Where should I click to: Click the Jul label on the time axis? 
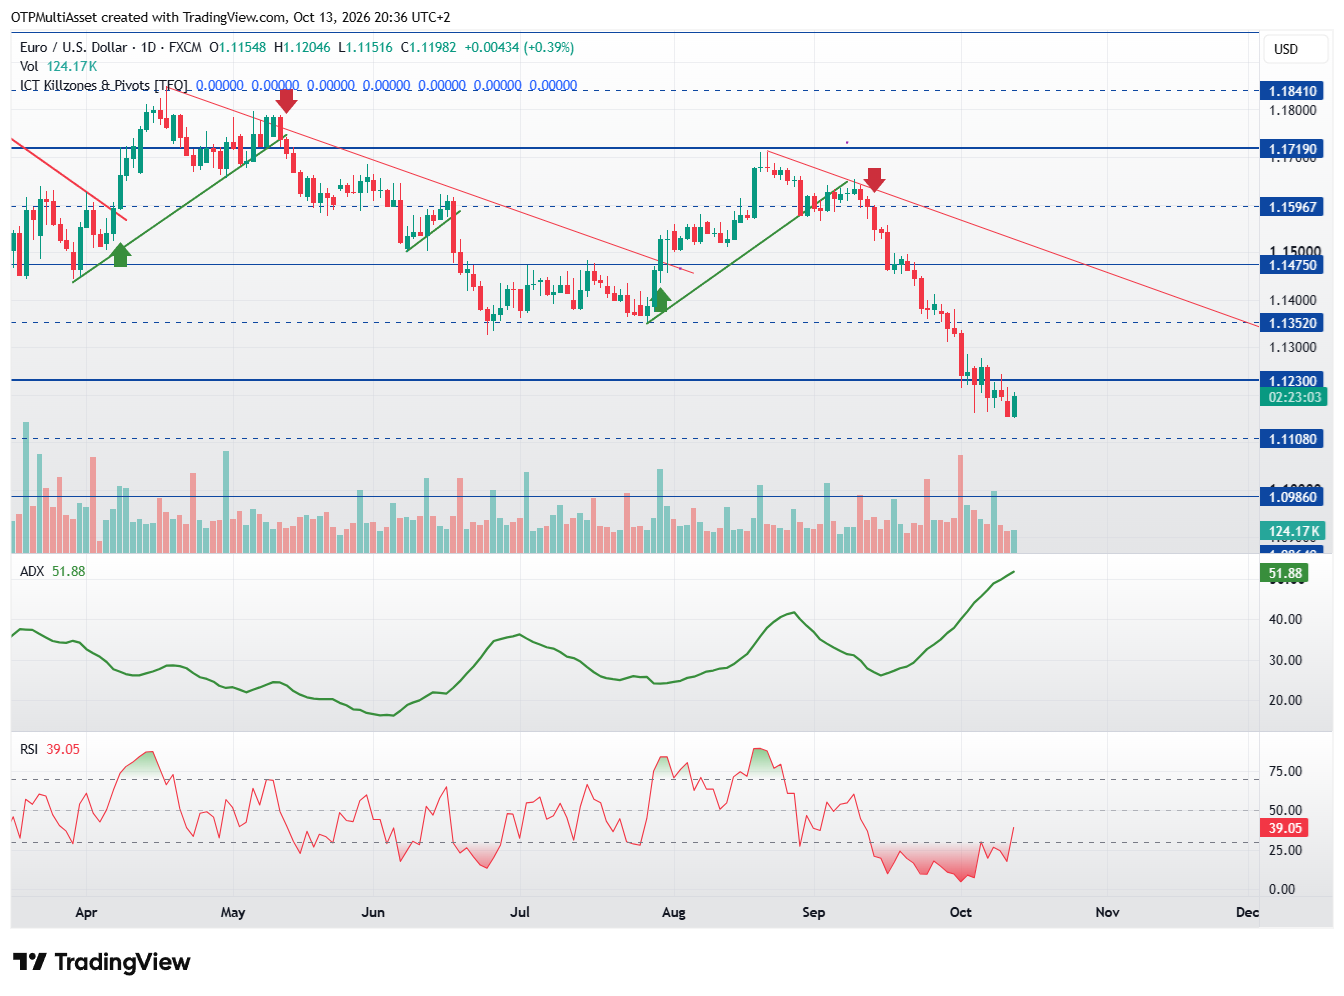point(520,912)
